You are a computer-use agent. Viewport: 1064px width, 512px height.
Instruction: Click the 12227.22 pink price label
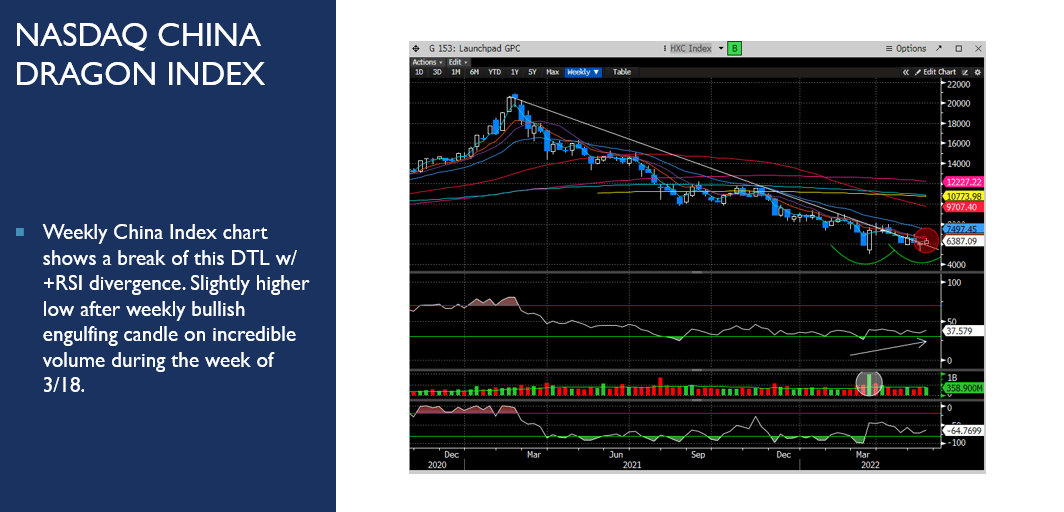(964, 182)
